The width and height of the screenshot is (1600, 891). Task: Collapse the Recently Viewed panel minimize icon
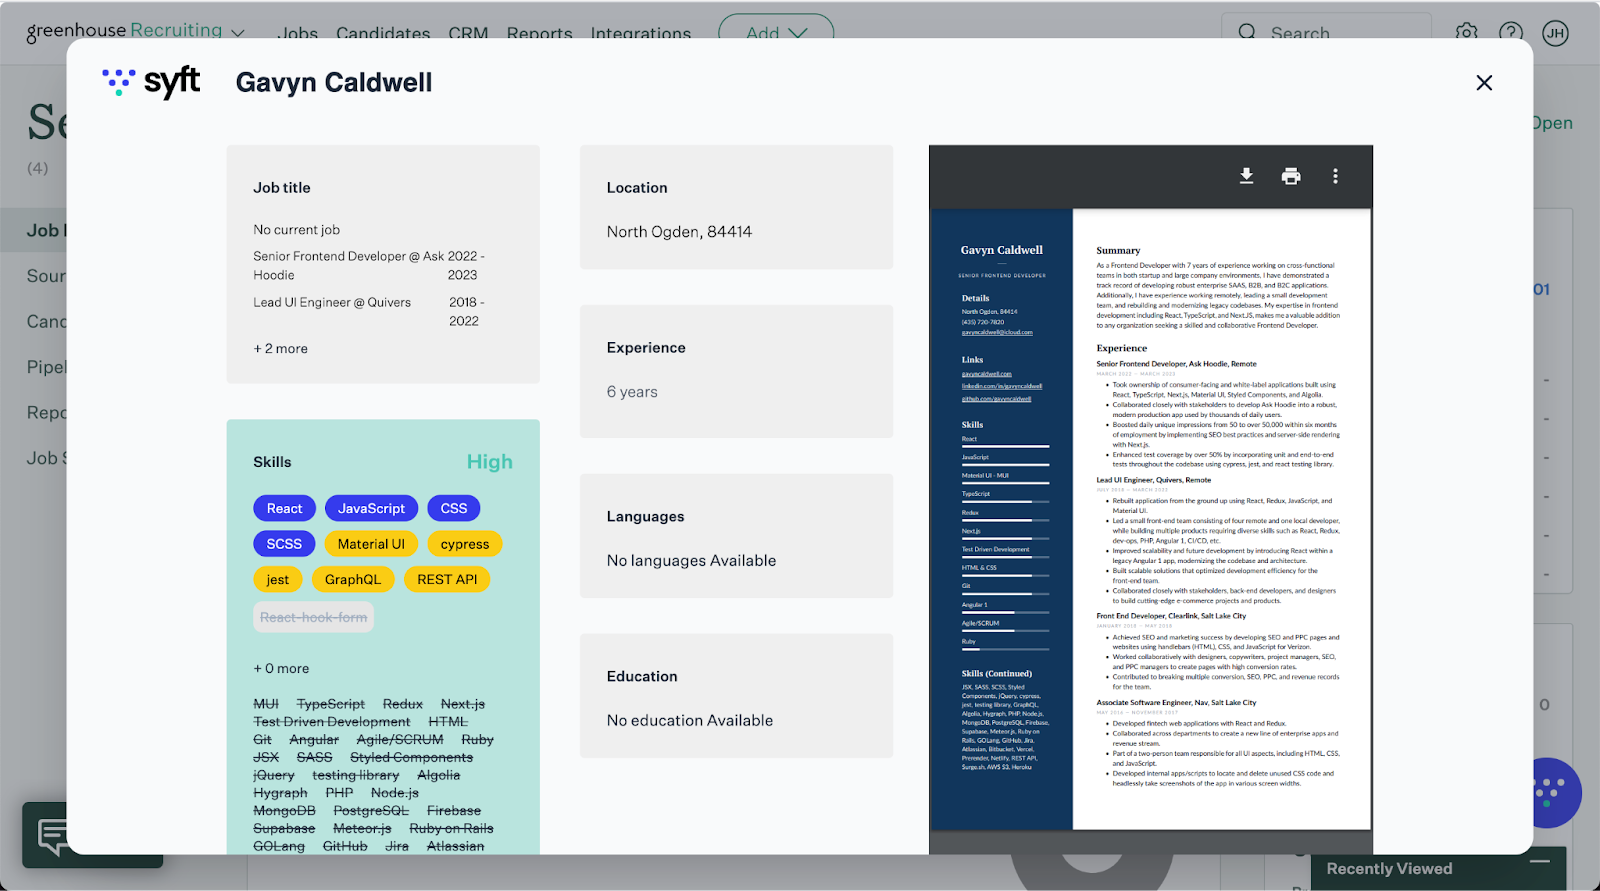pos(1540,861)
